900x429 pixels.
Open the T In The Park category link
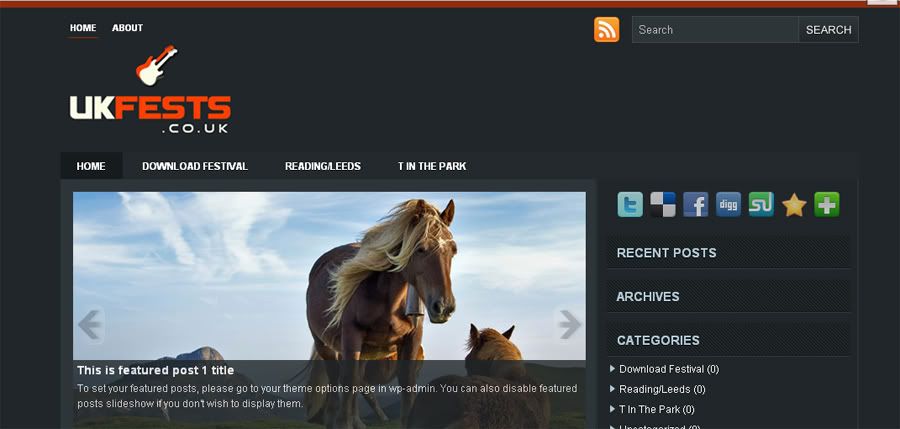click(x=649, y=409)
